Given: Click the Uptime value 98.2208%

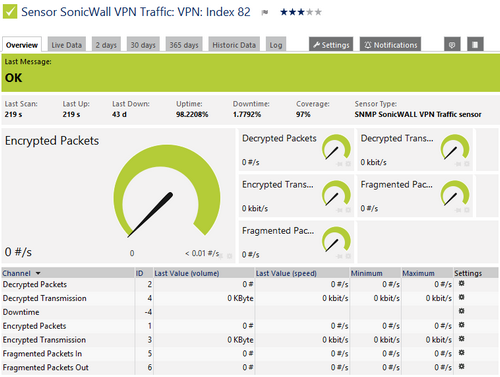Looking at the screenshot, I should [192, 114].
